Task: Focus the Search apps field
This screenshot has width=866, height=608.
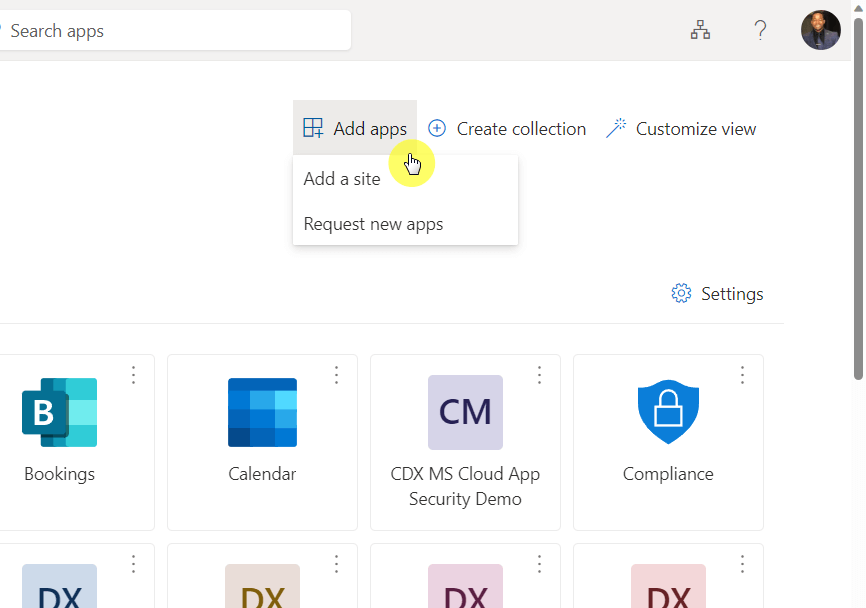Action: click(176, 31)
